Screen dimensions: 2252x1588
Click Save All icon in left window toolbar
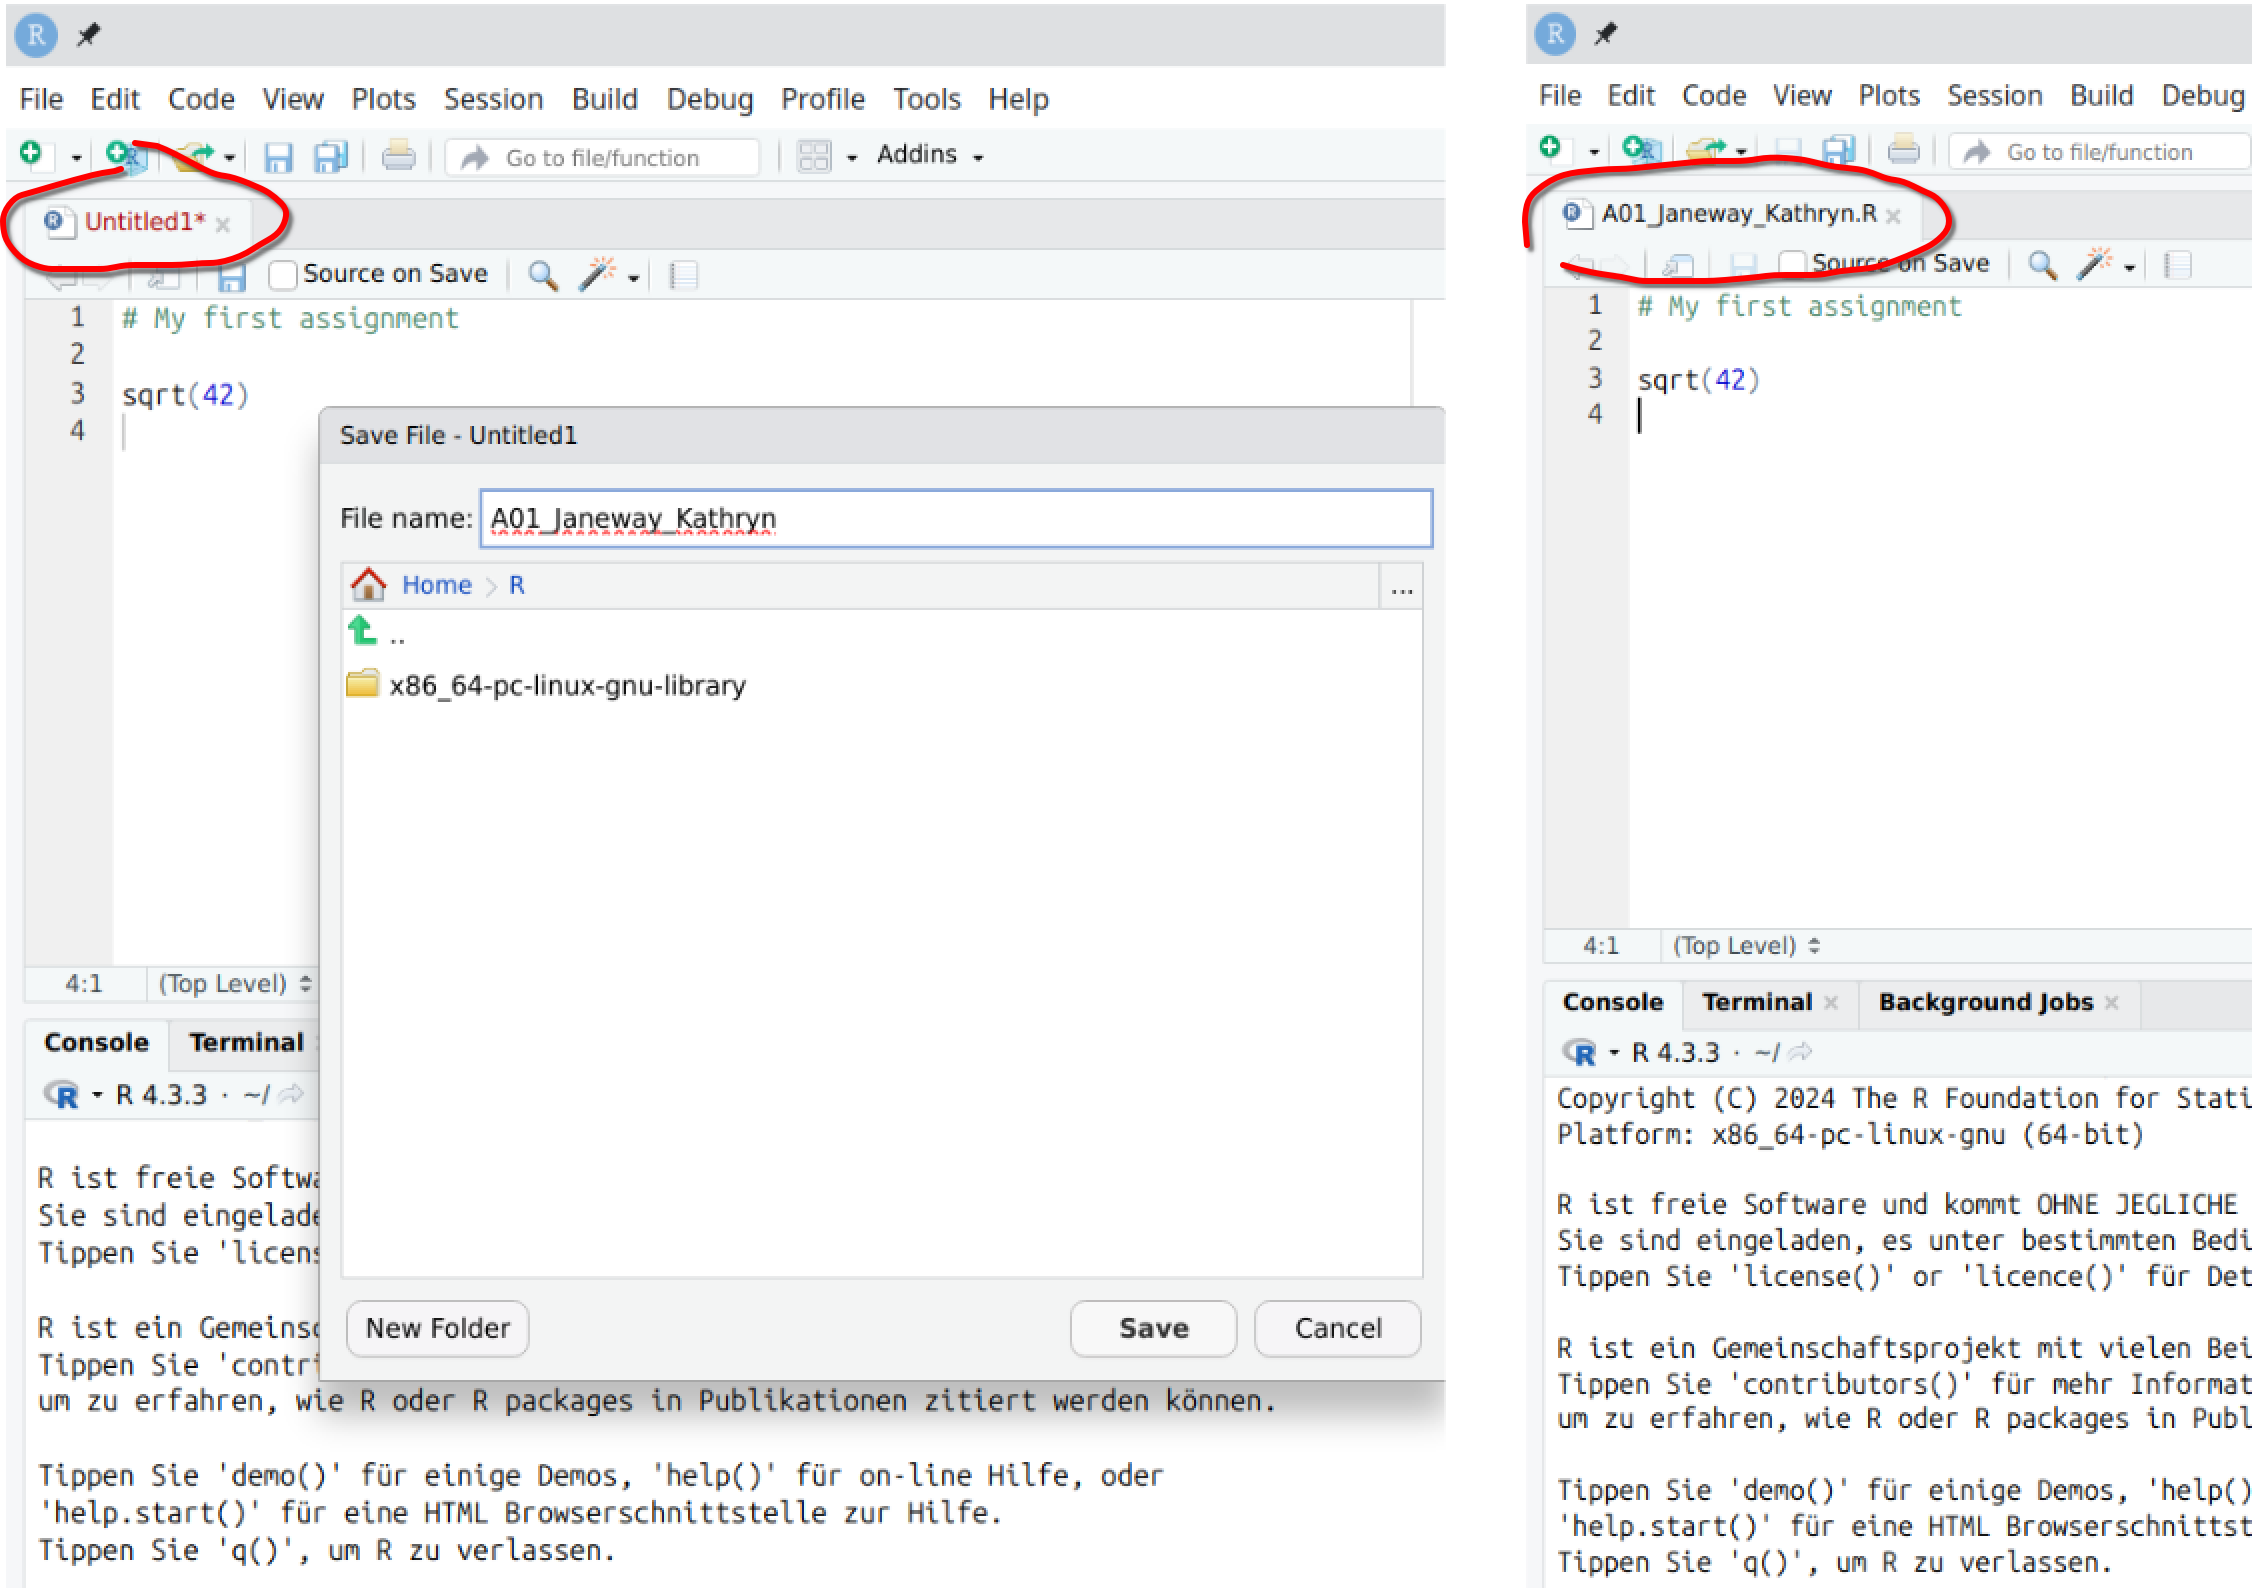pyautogui.click(x=330, y=157)
